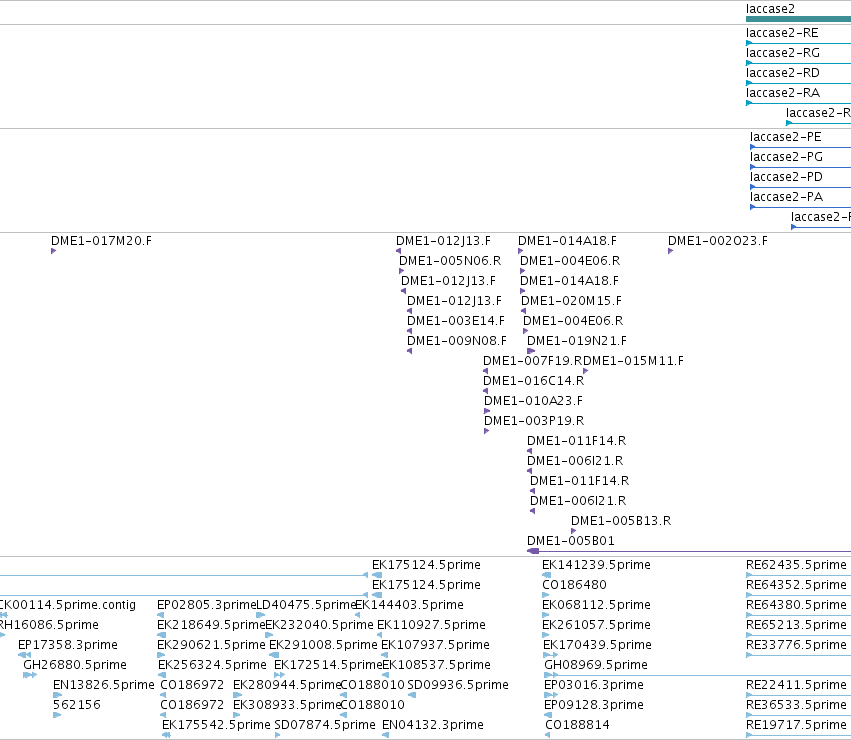Click the RE19717.5prime EST label

click(796, 726)
